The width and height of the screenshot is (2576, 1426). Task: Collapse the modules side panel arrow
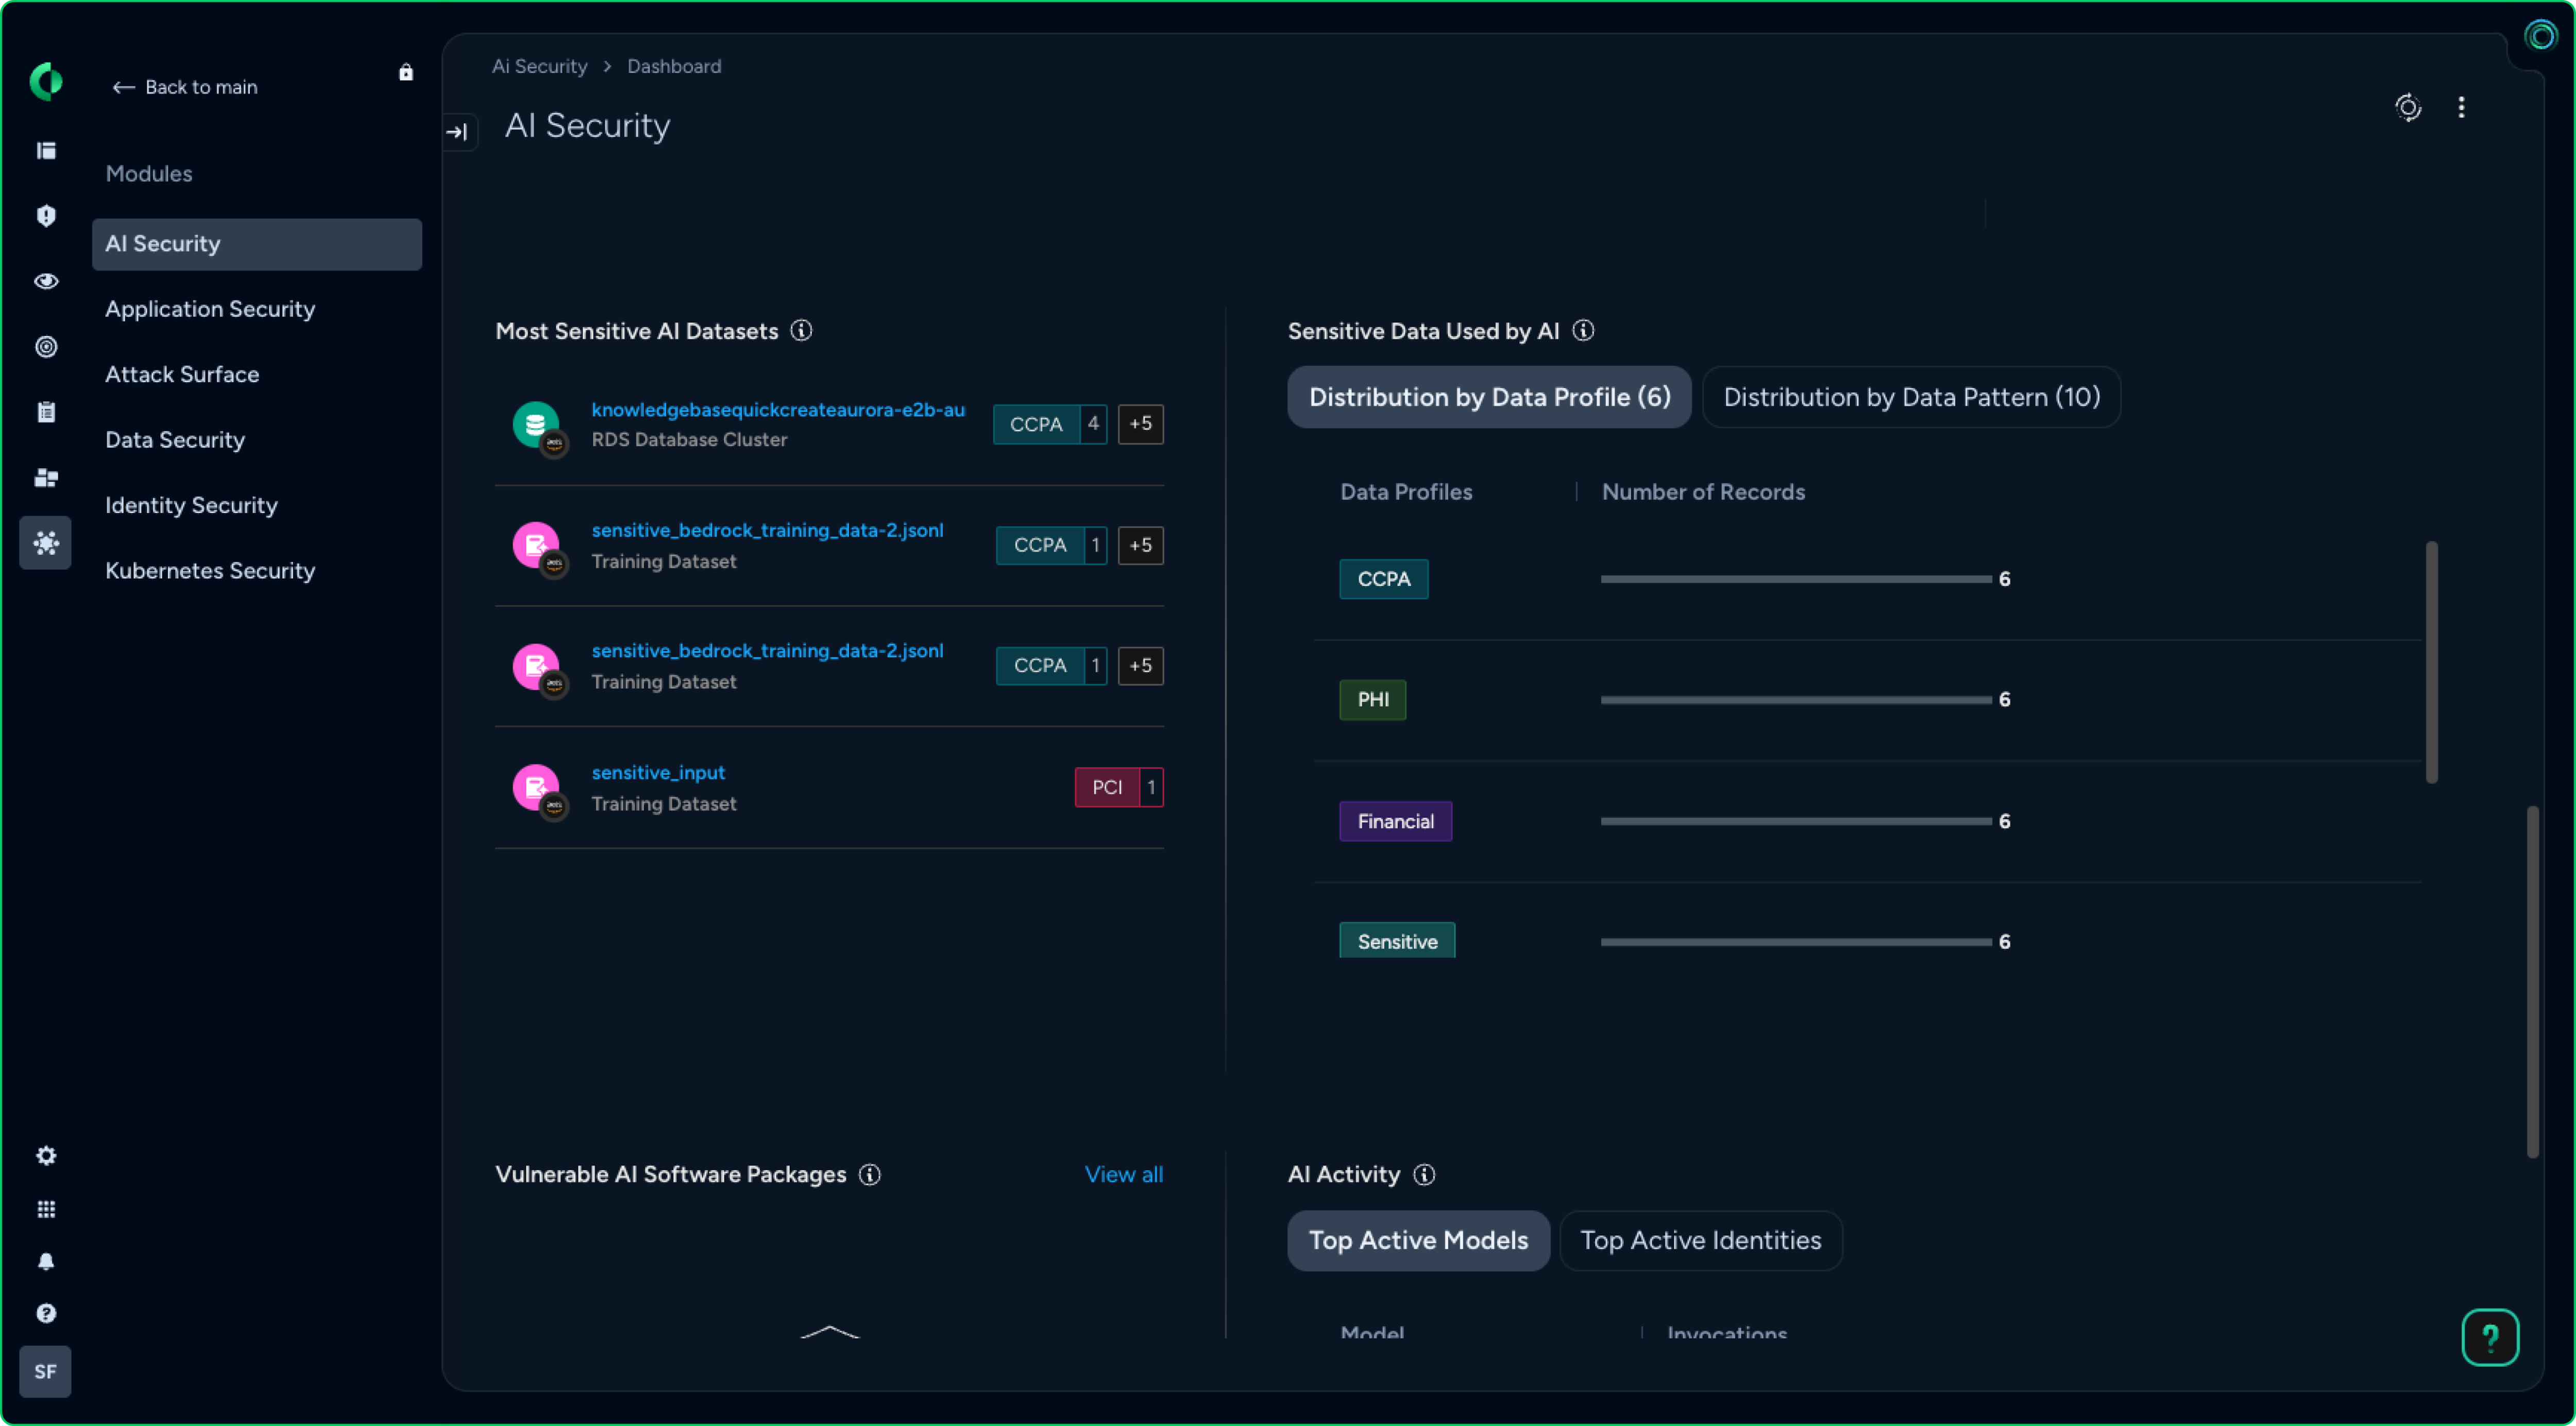pos(458,132)
